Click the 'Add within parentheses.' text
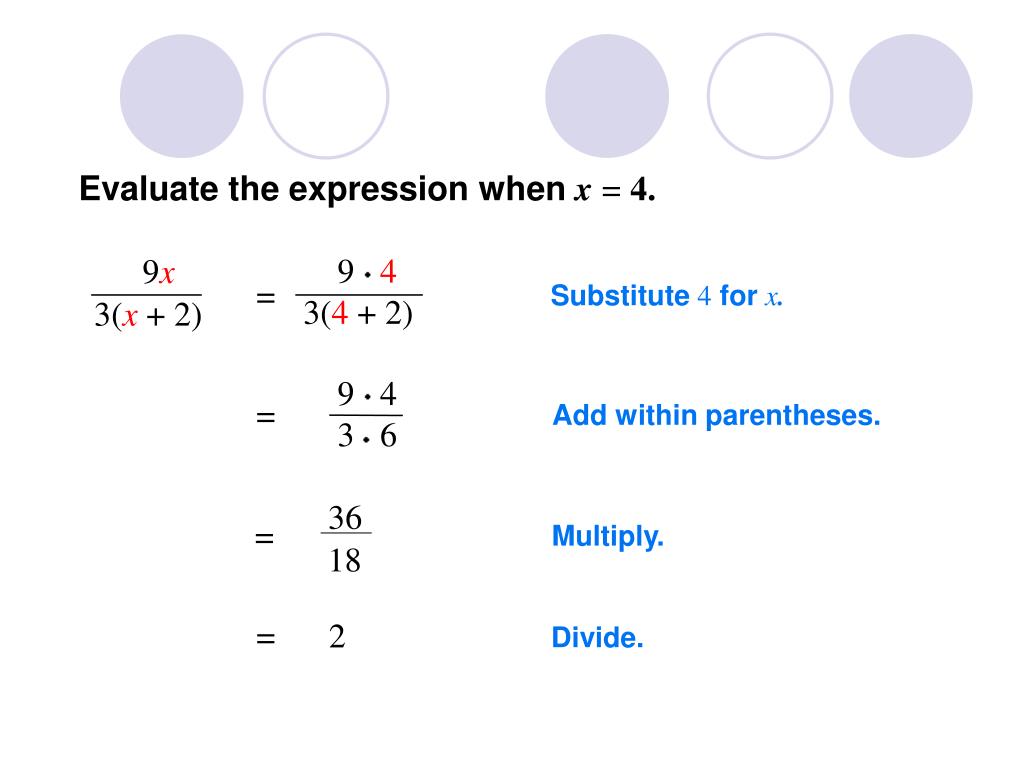Viewport: 1024px width, 768px height. [716, 416]
